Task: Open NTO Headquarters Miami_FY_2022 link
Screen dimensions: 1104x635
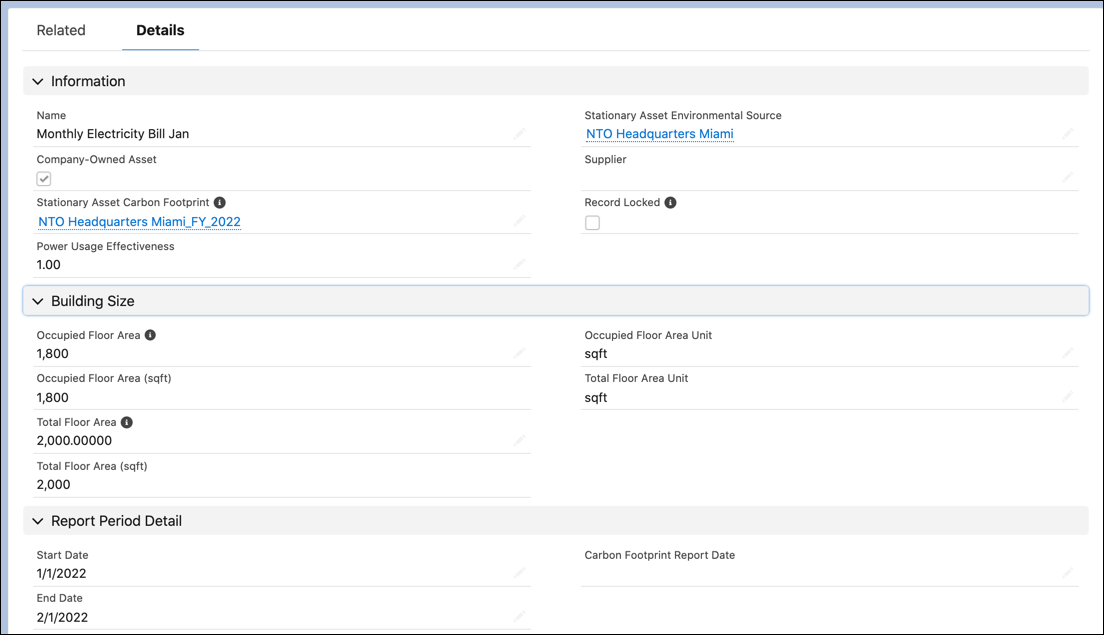Action: pyautogui.click(x=139, y=222)
